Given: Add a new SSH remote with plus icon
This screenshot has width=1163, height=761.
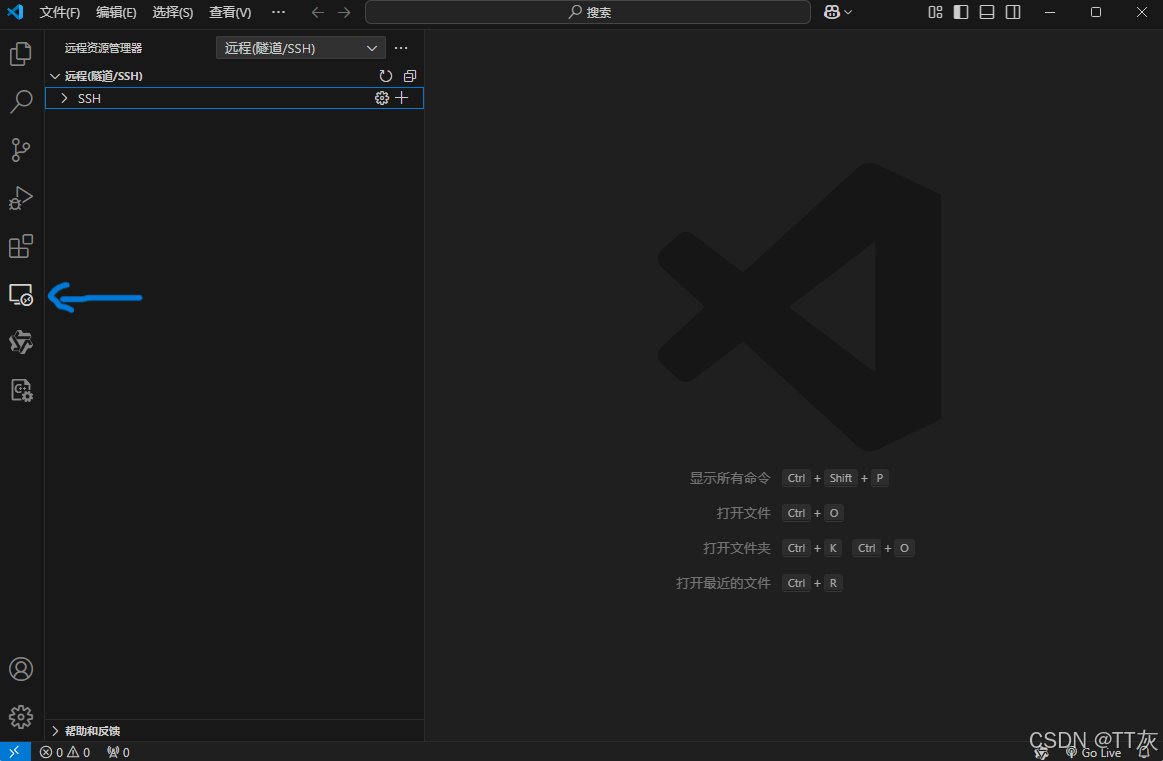Looking at the screenshot, I should coord(402,98).
